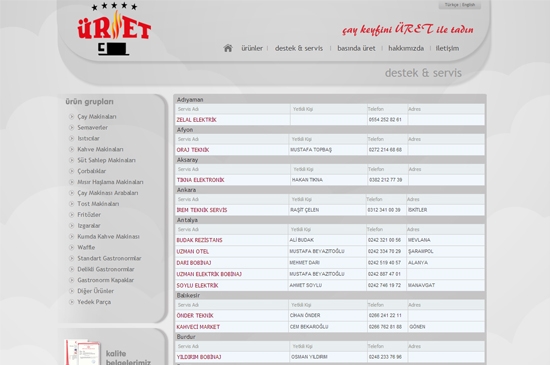Click the kalite belgelerimiz label
The image size is (550, 365).
click(128, 357)
